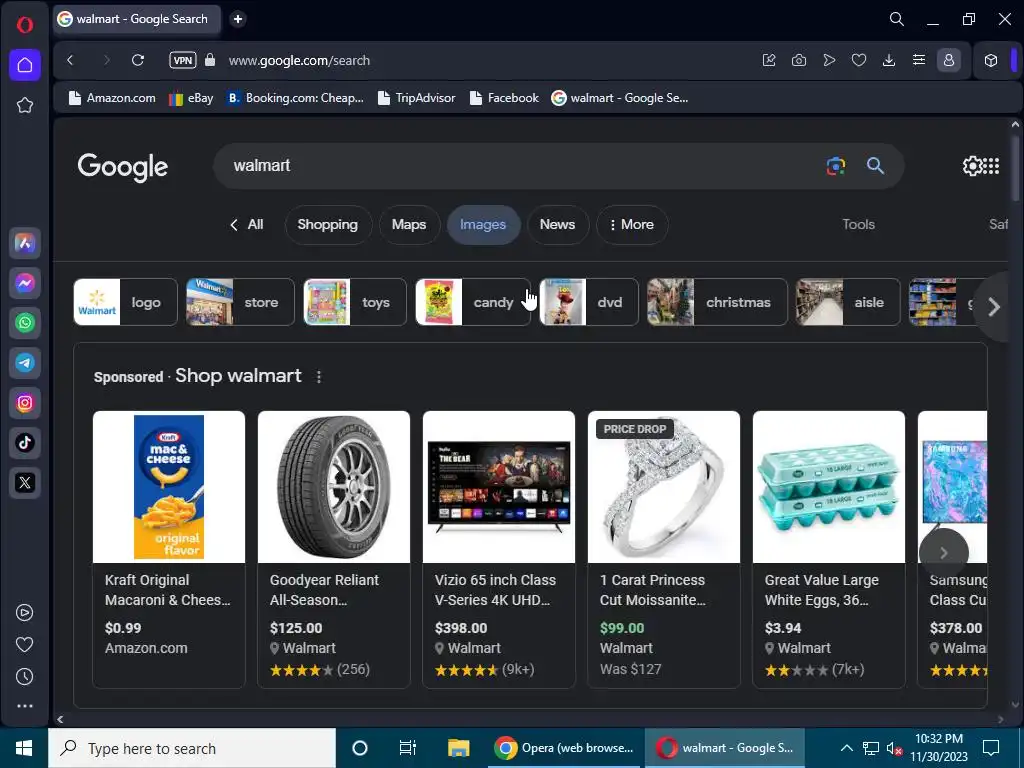
Task: Filter images by the aisle chip
Action: [x=848, y=302]
